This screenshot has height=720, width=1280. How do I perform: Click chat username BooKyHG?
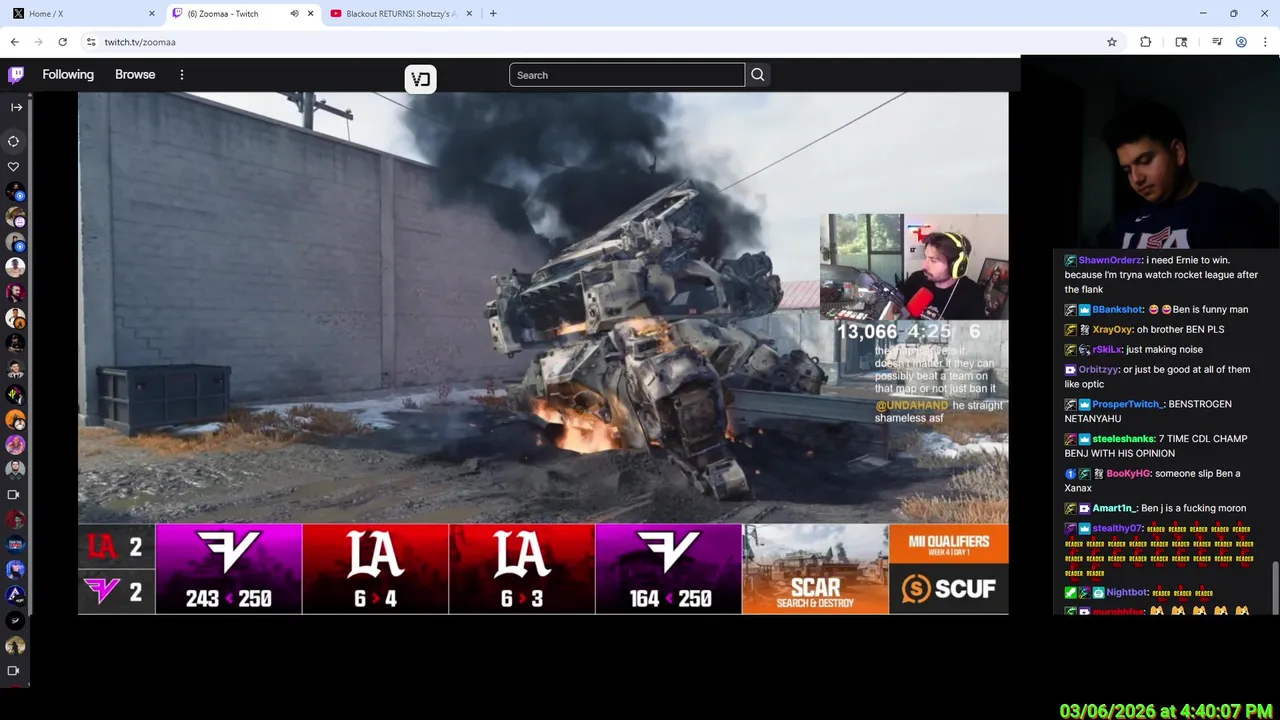1128,474
